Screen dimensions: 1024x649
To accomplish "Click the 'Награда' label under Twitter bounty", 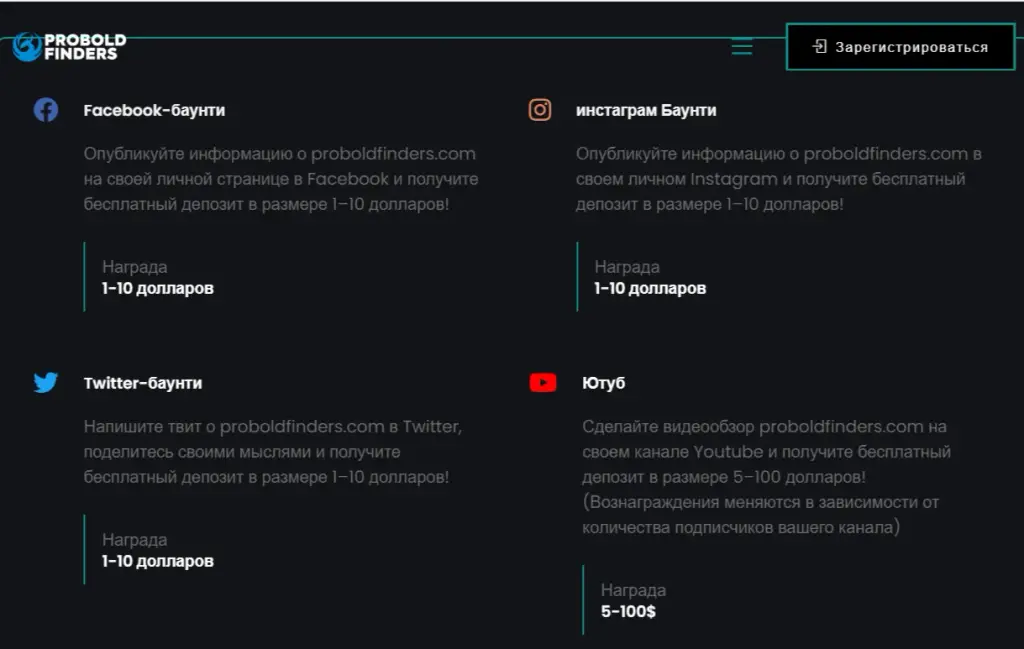I will click(135, 540).
